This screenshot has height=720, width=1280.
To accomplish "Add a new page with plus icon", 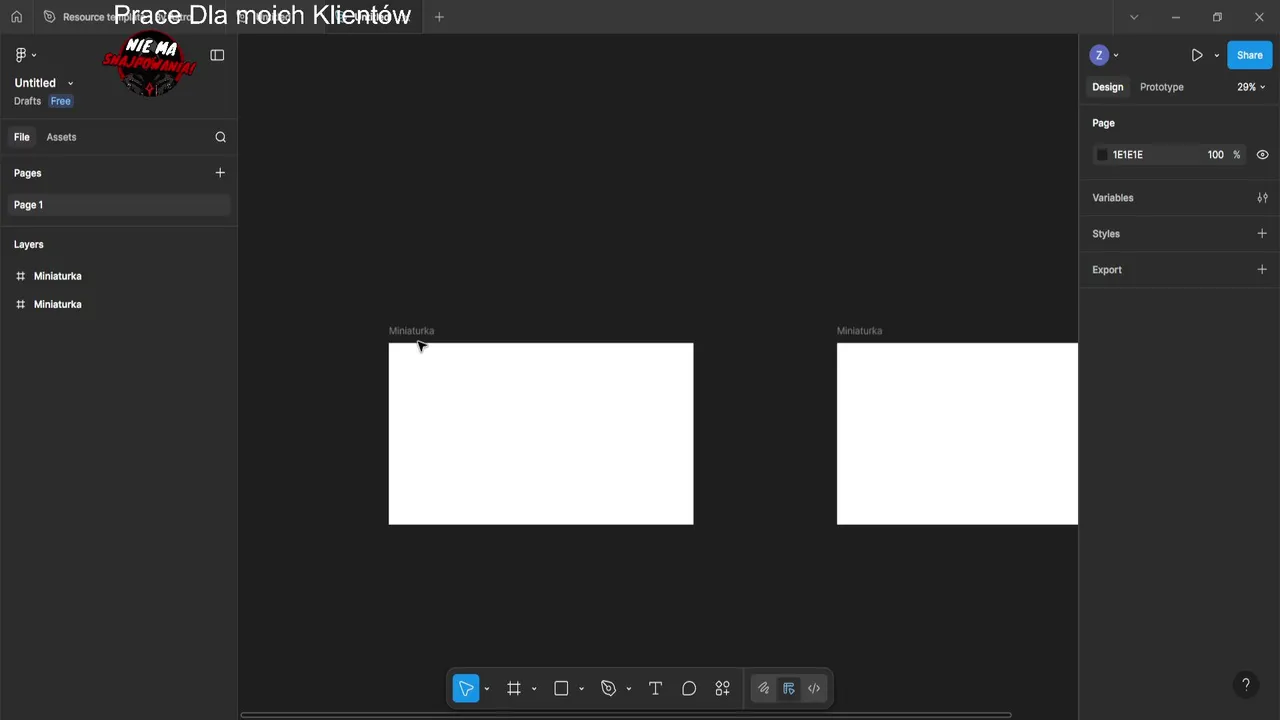I will [x=220, y=173].
